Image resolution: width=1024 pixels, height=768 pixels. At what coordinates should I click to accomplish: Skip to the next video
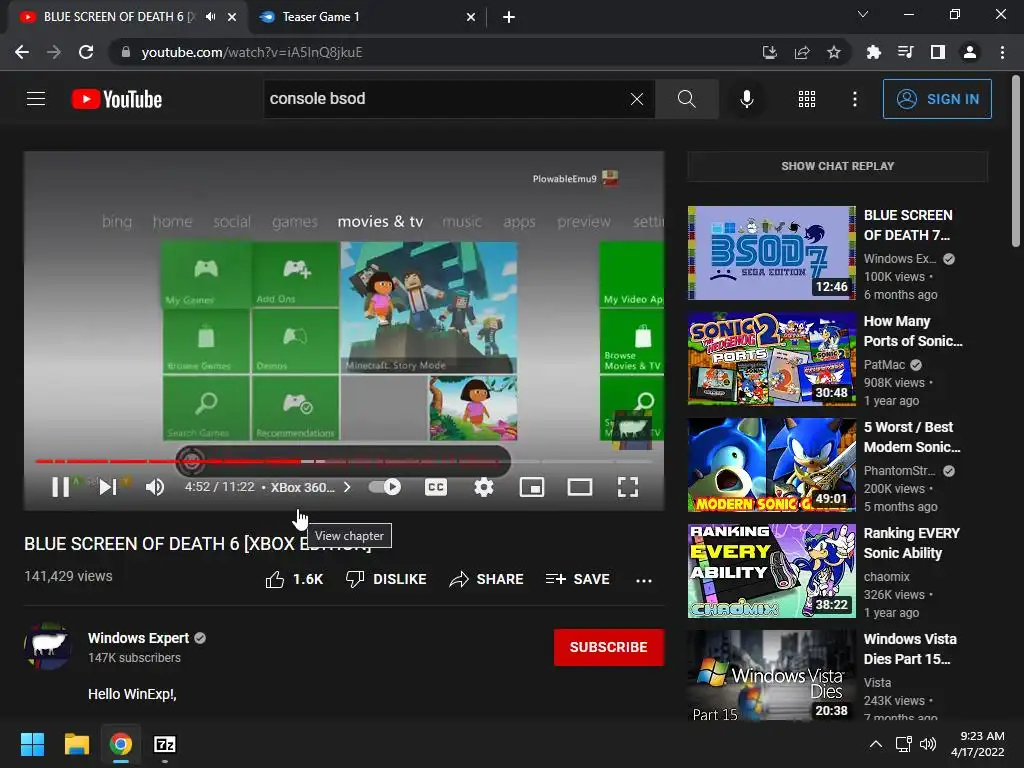pos(108,487)
